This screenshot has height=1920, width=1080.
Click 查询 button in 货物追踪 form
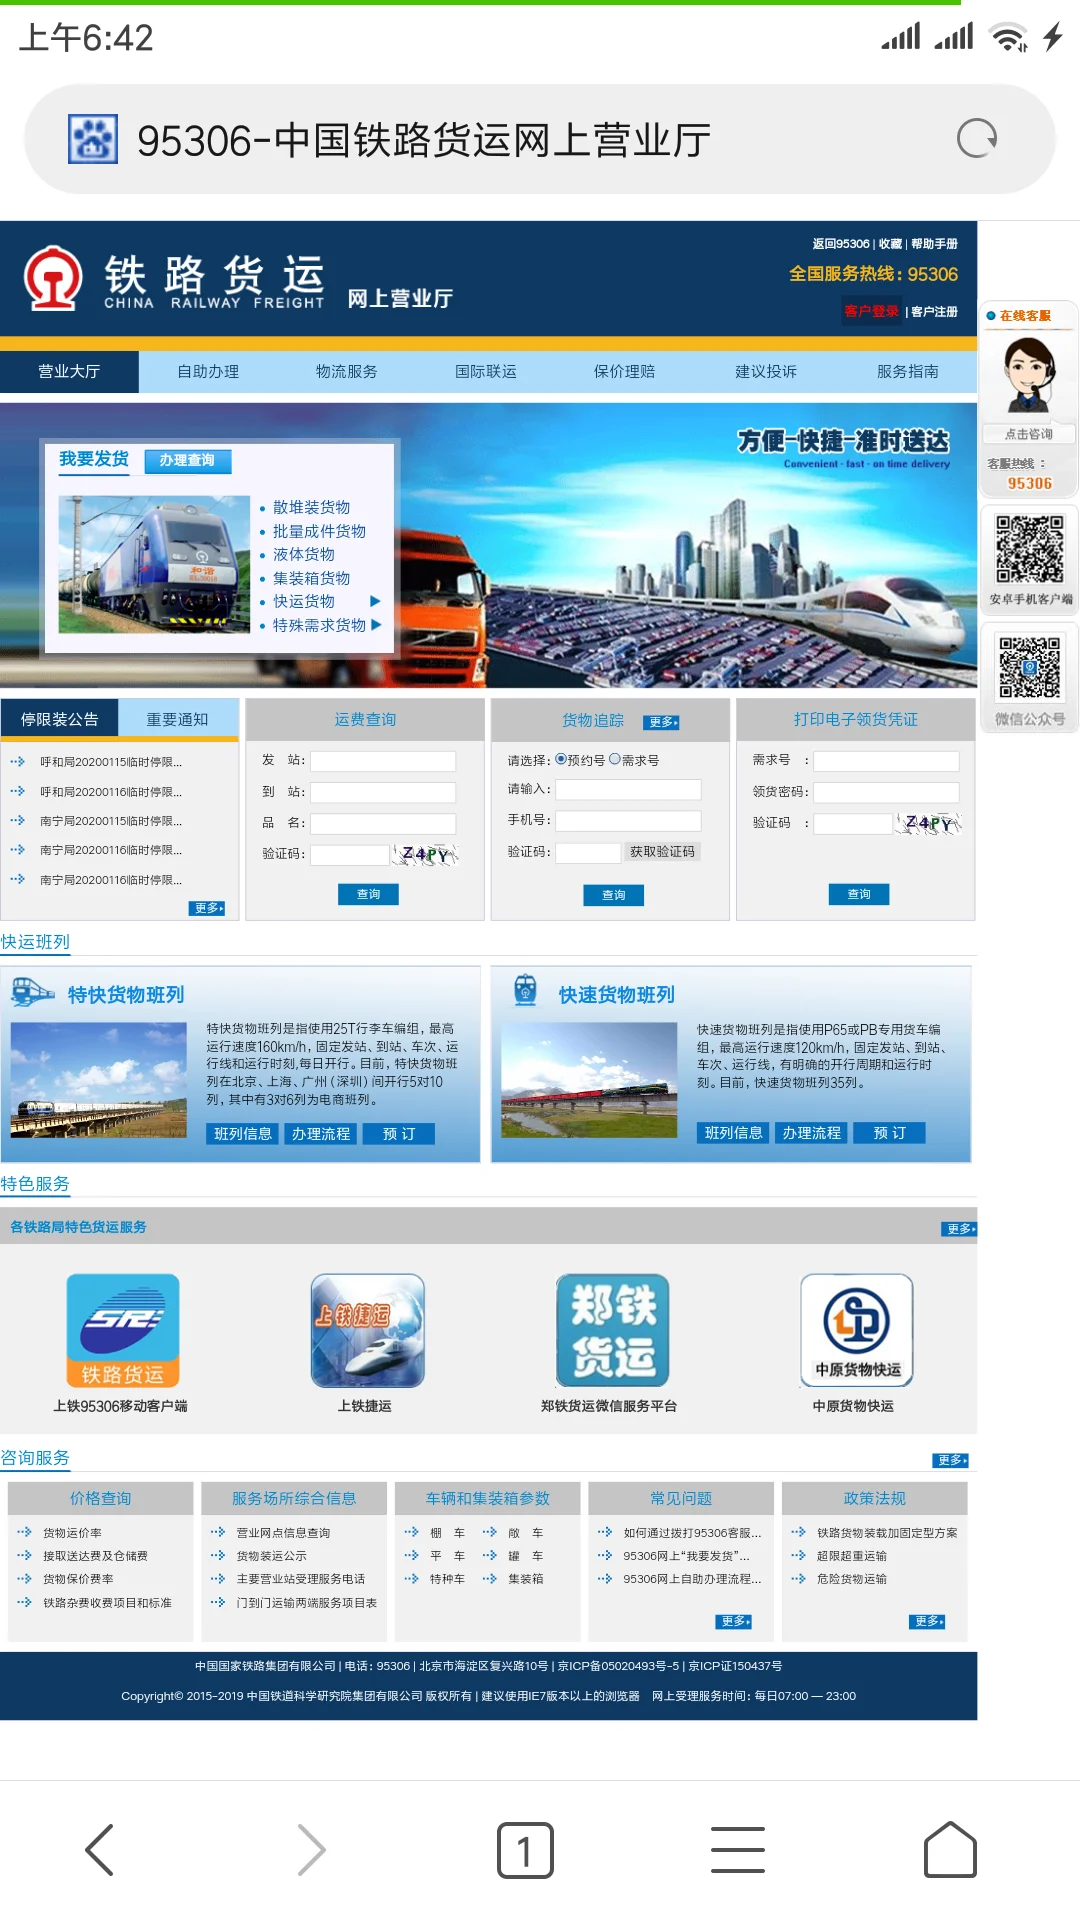614,895
